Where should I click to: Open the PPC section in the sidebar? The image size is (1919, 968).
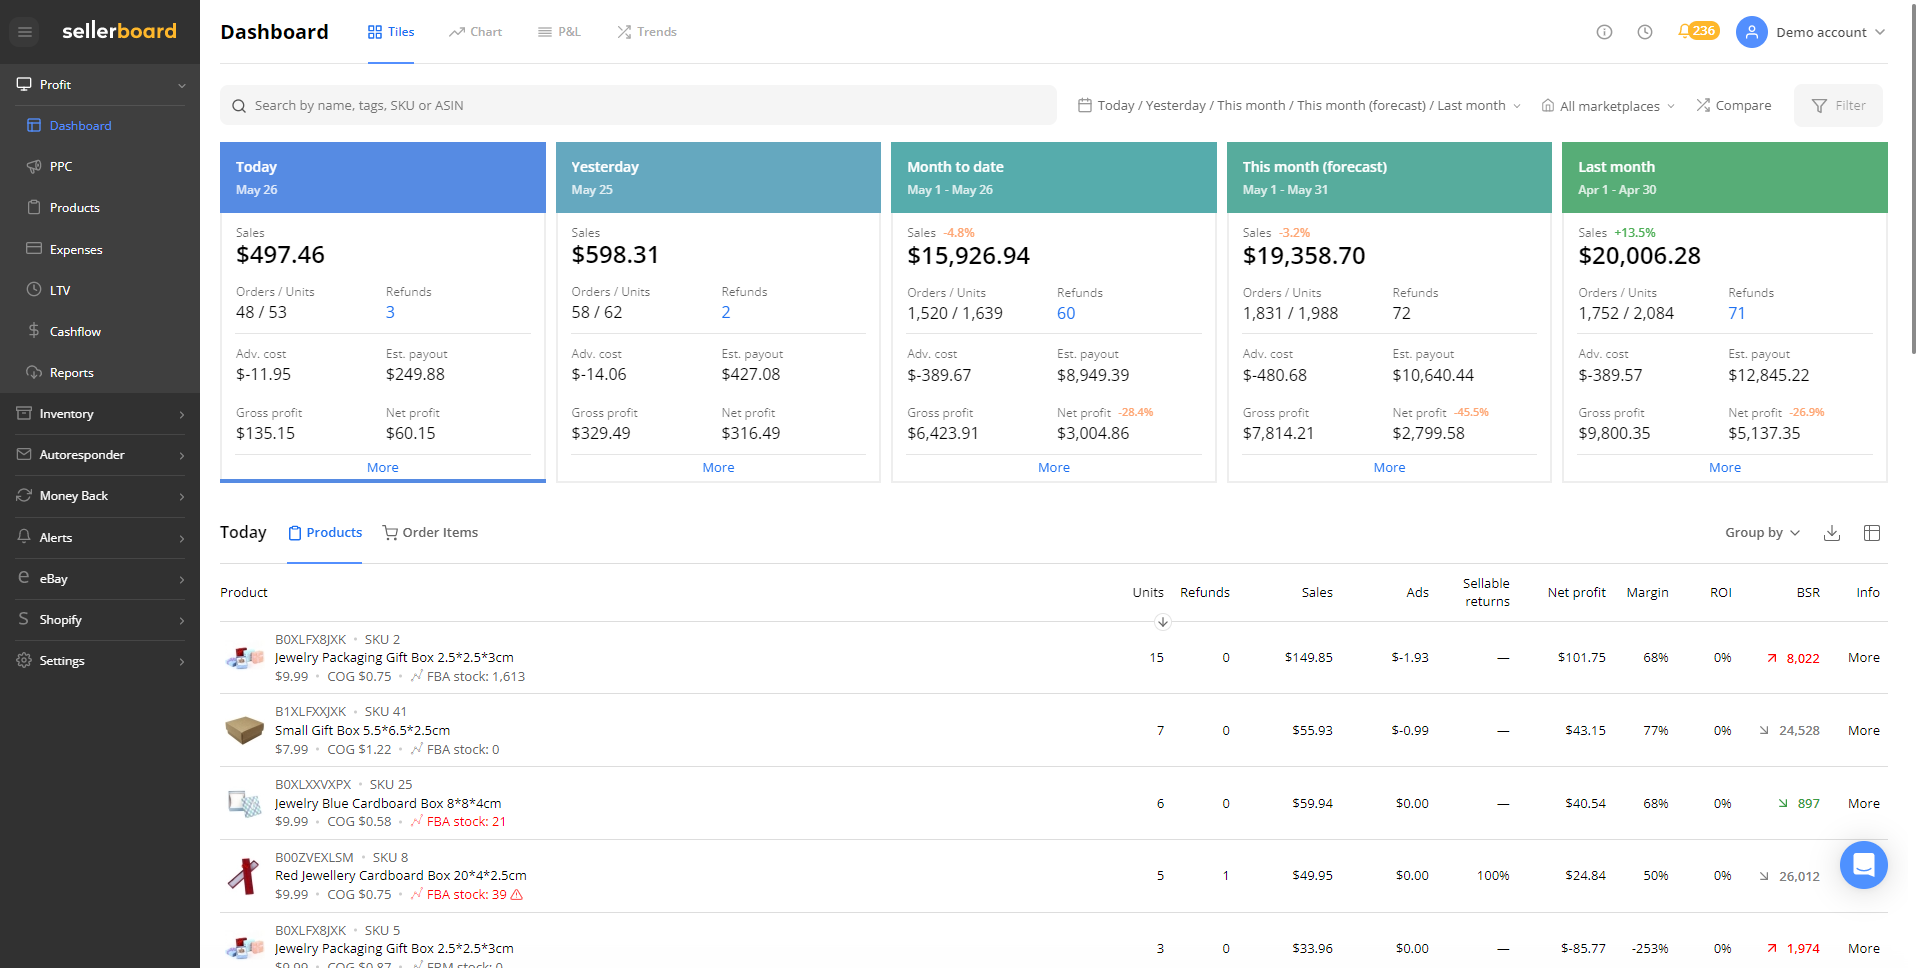pyautogui.click(x=60, y=166)
